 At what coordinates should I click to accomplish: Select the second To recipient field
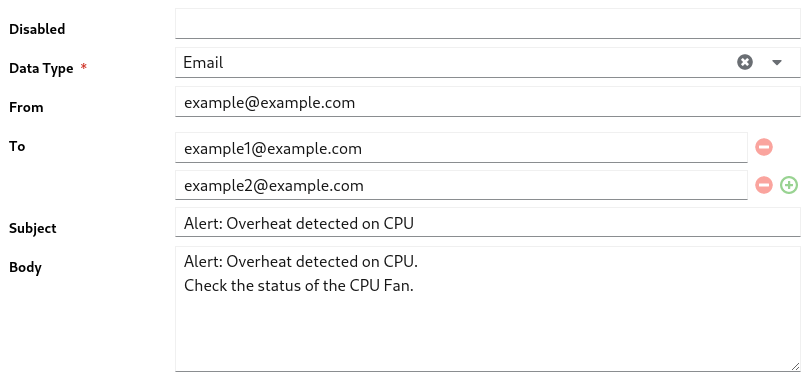[x=461, y=185]
